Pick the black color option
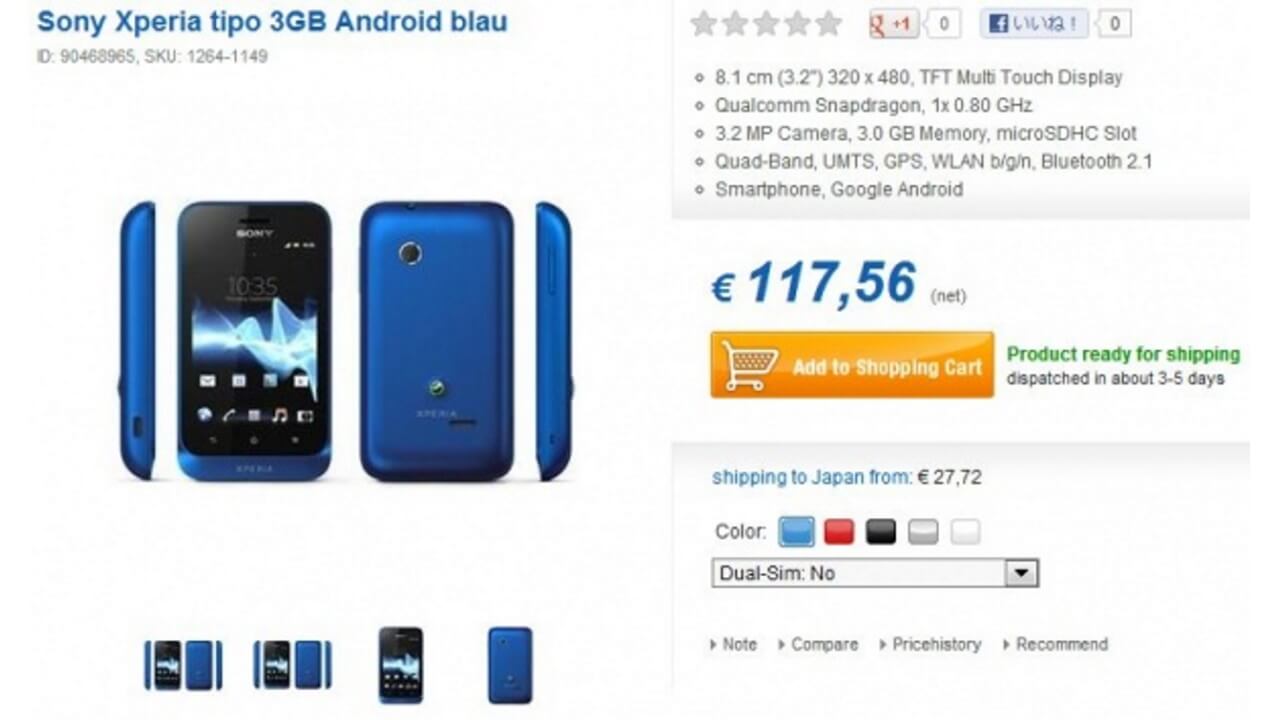Viewport: 1280px width, 720px height. tap(881, 532)
